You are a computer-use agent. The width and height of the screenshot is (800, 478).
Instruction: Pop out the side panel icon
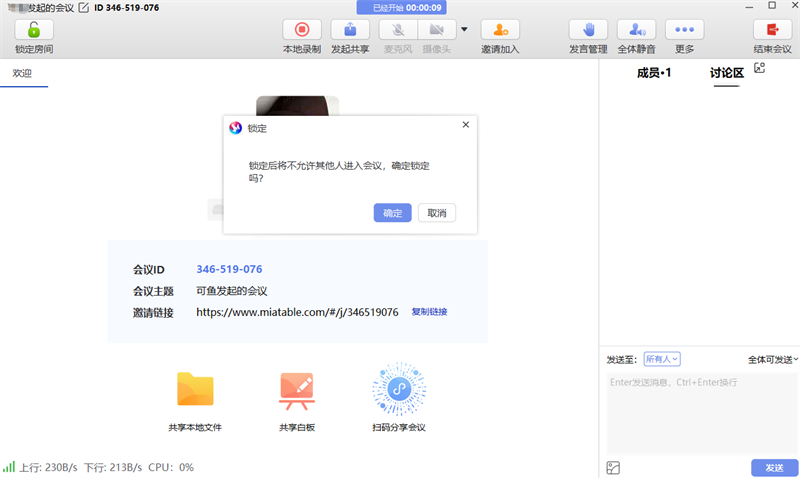(759, 68)
